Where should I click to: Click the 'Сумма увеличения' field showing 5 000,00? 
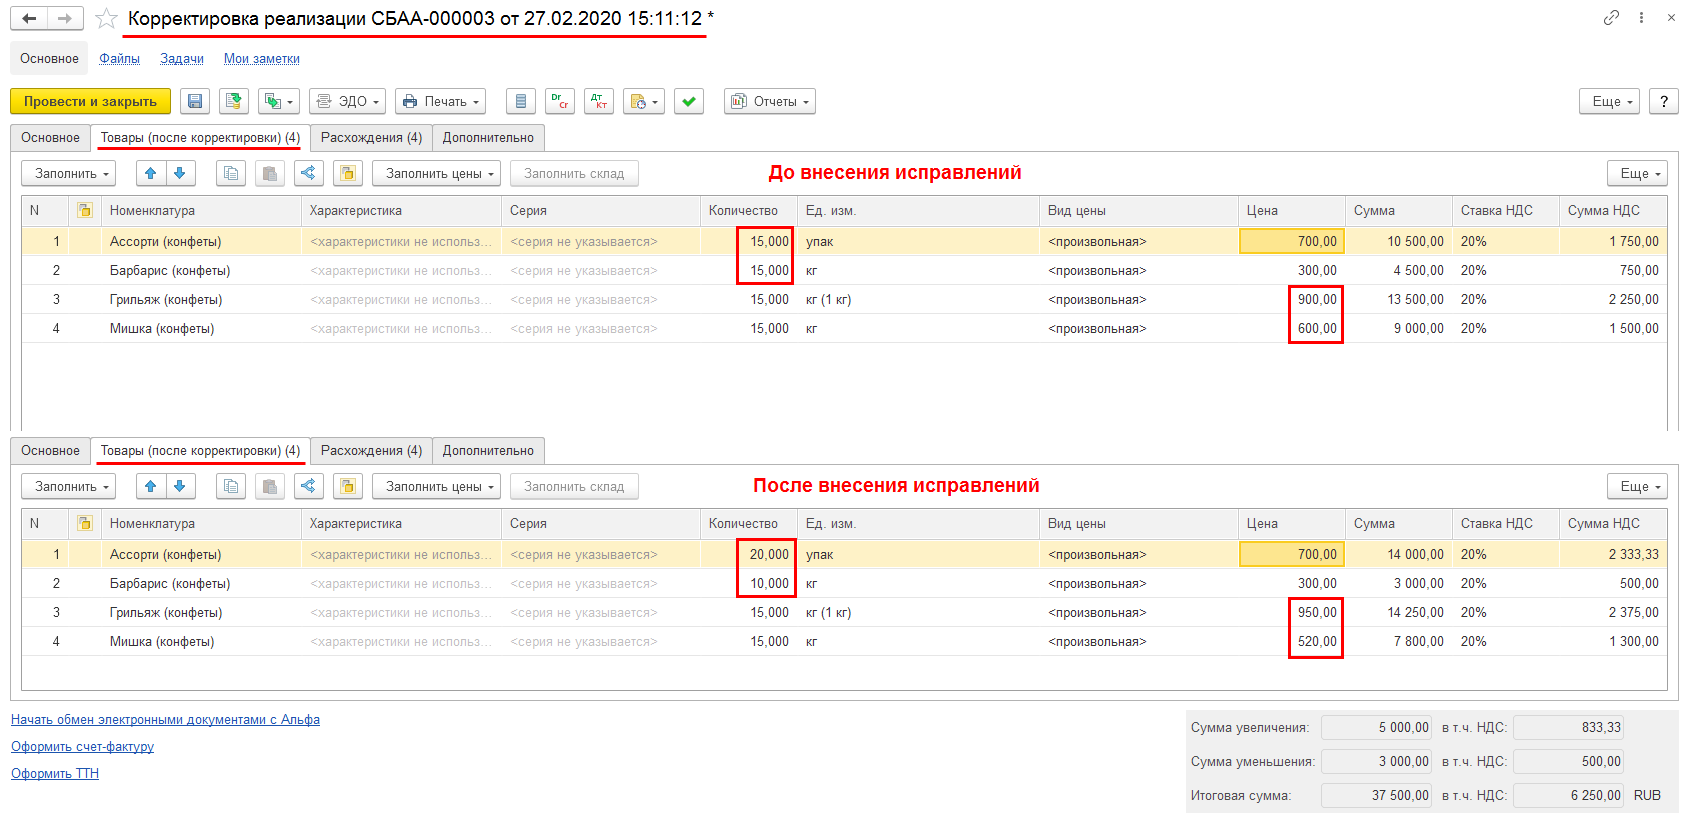[x=1377, y=727]
